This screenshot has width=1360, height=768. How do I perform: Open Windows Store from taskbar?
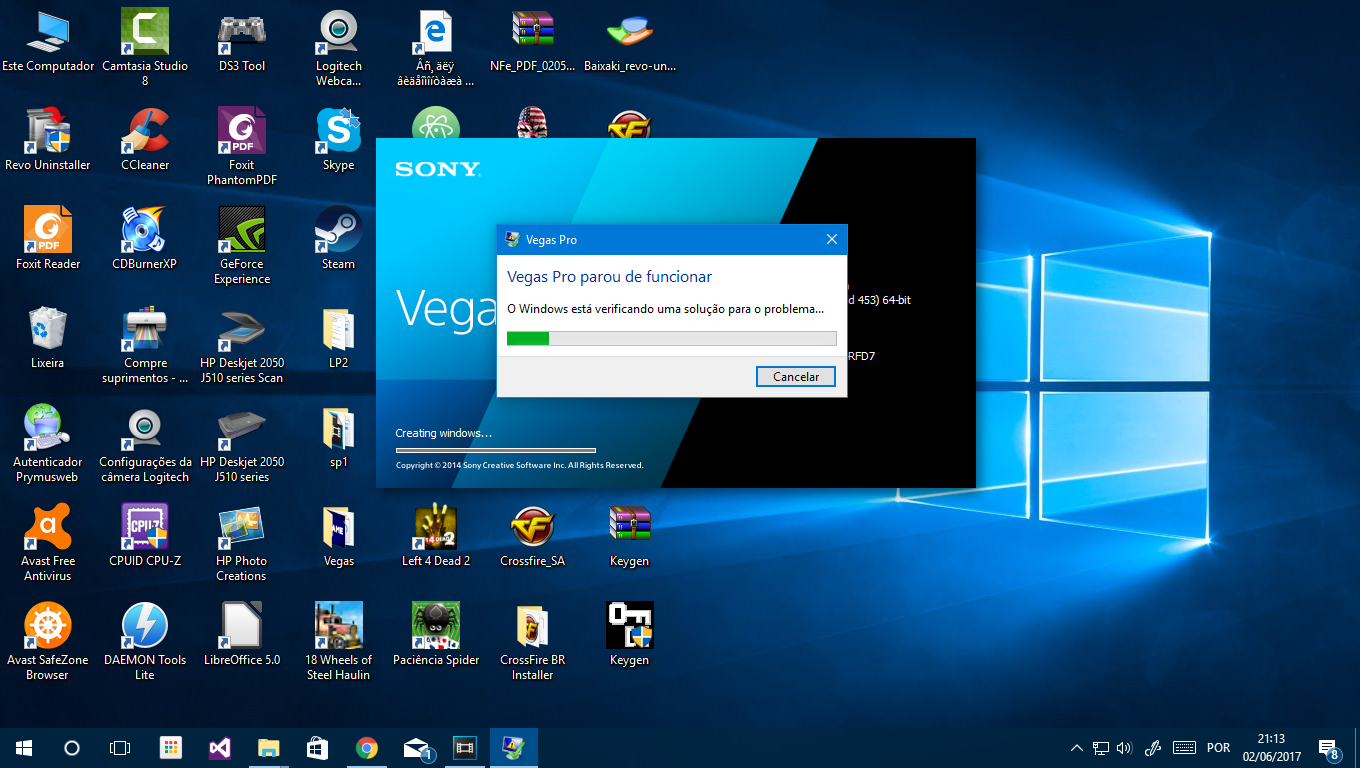(318, 748)
